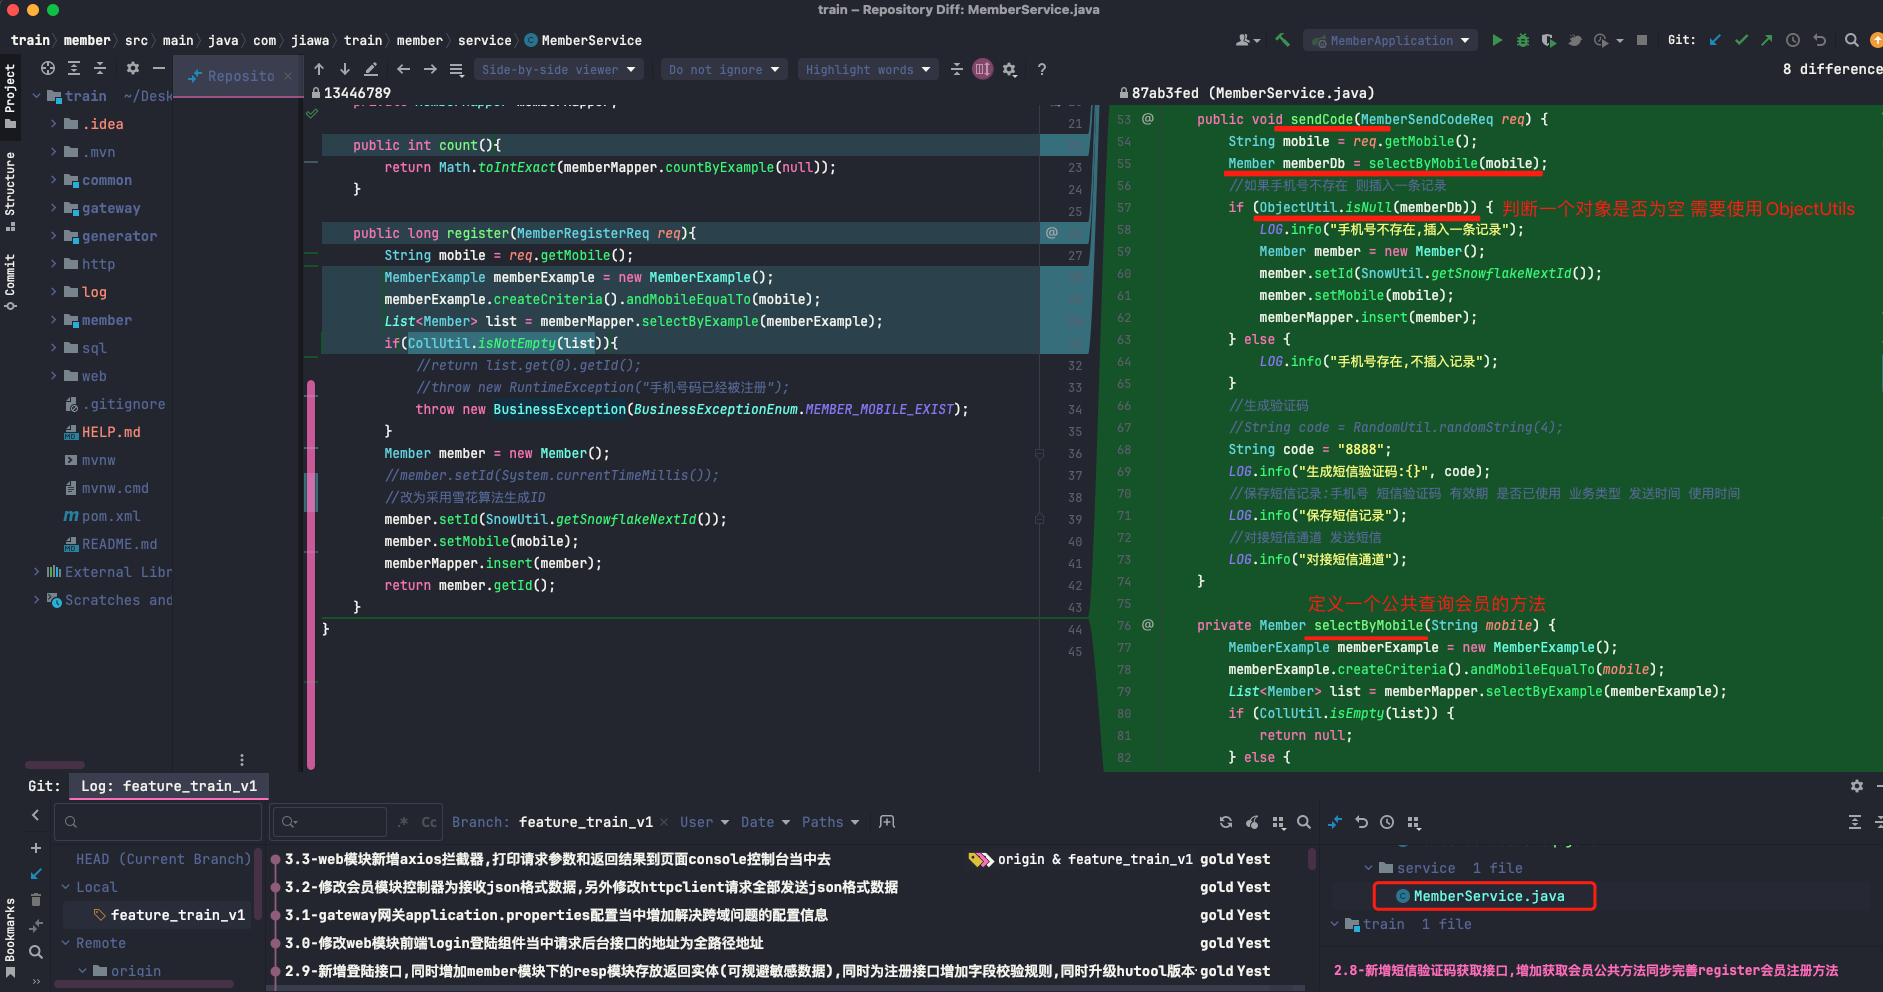The image size is (1883, 992).
Task: Push commits with the green Git arrow
Action: (1767, 40)
